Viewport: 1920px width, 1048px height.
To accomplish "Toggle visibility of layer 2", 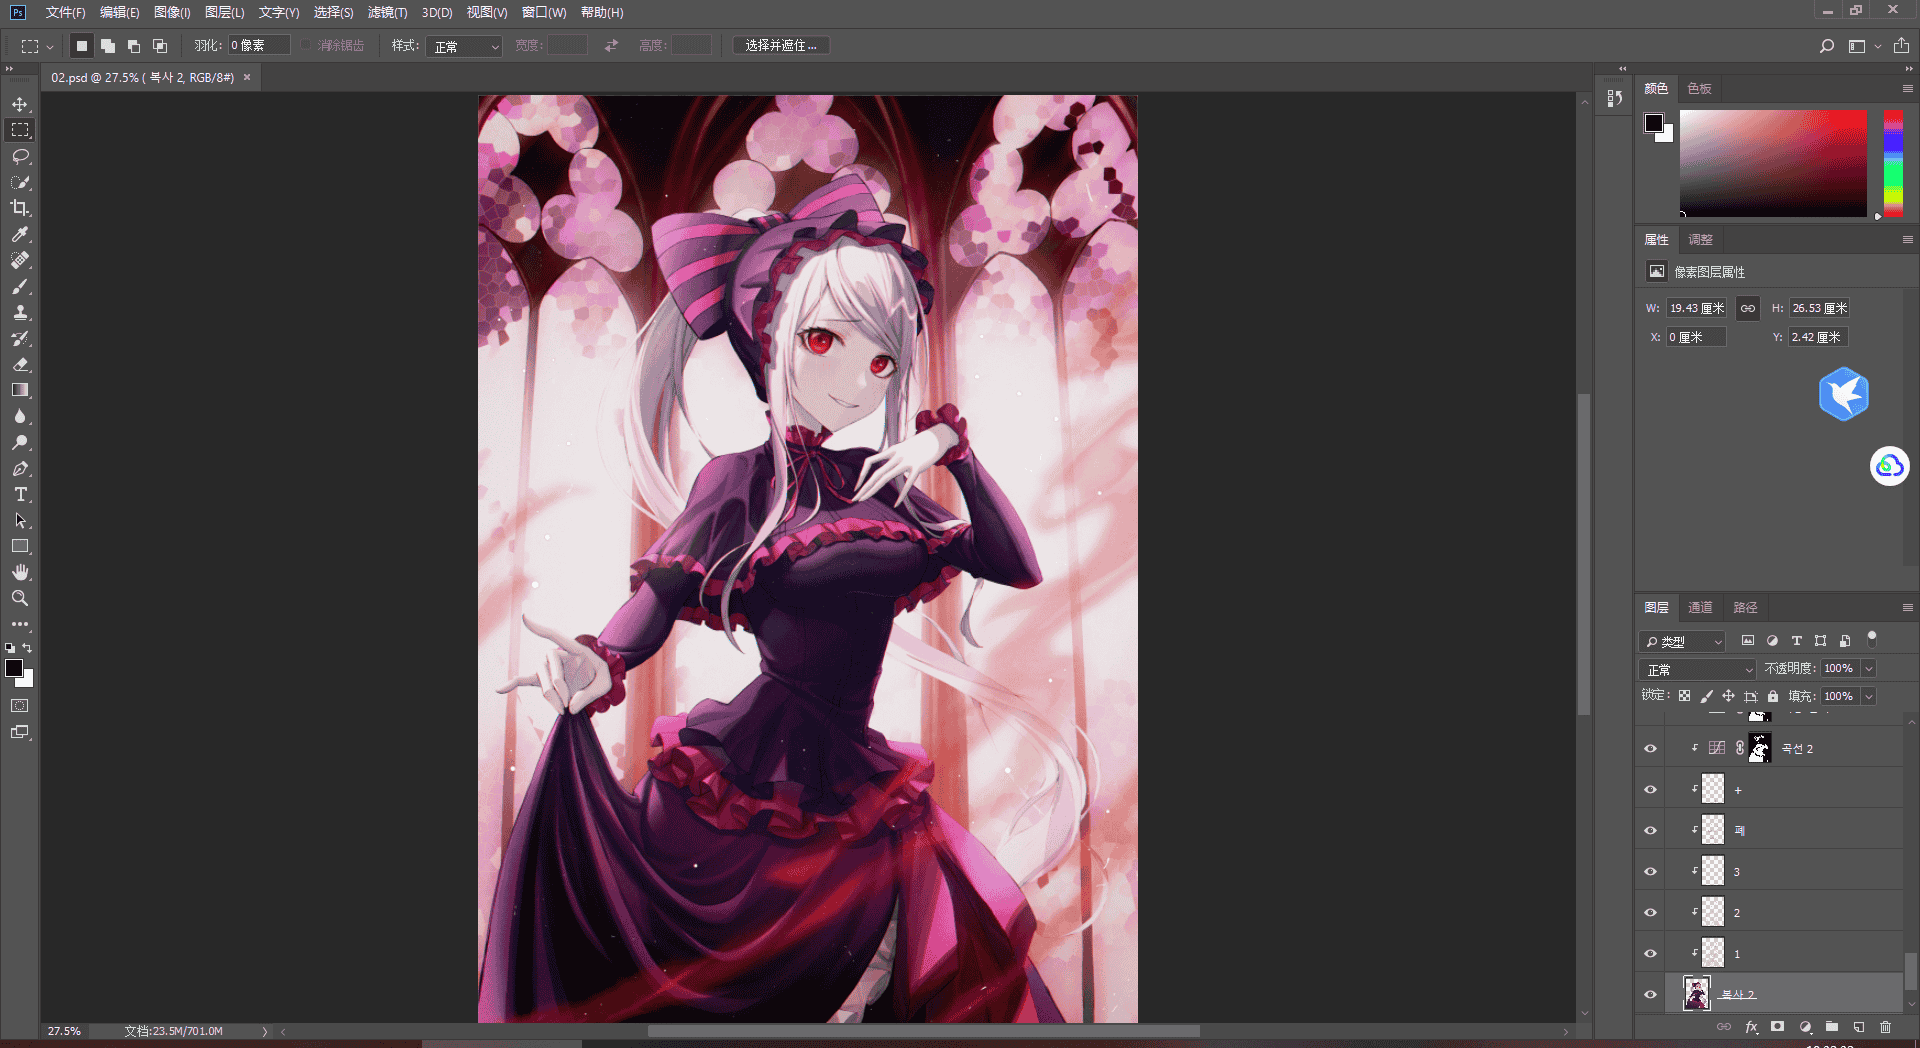I will [1651, 913].
